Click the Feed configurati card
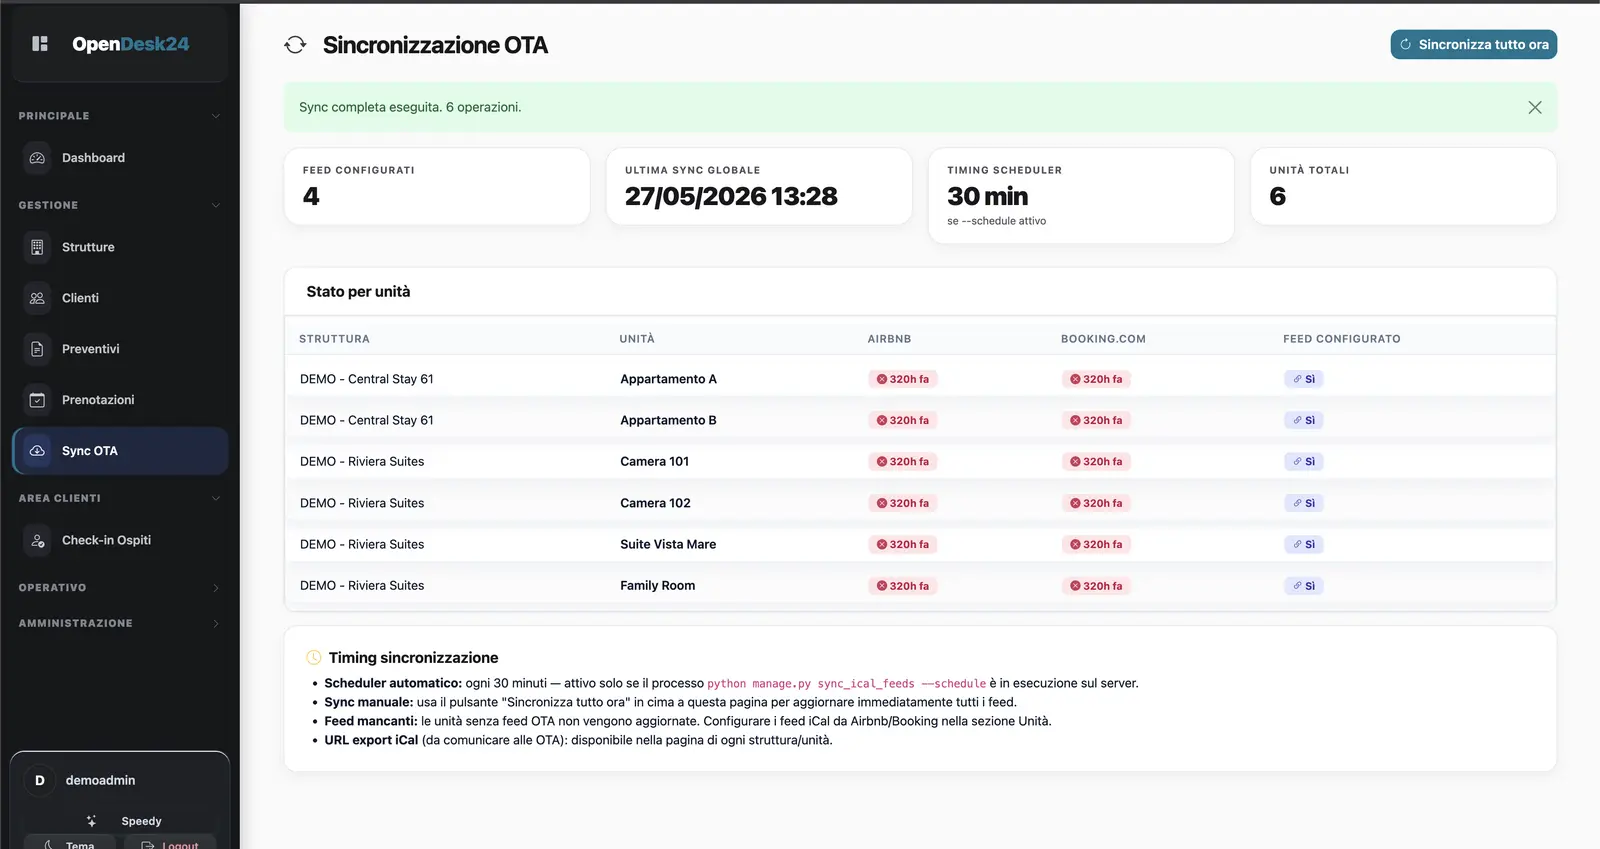Image resolution: width=1600 pixels, height=849 pixels. point(437,187)
